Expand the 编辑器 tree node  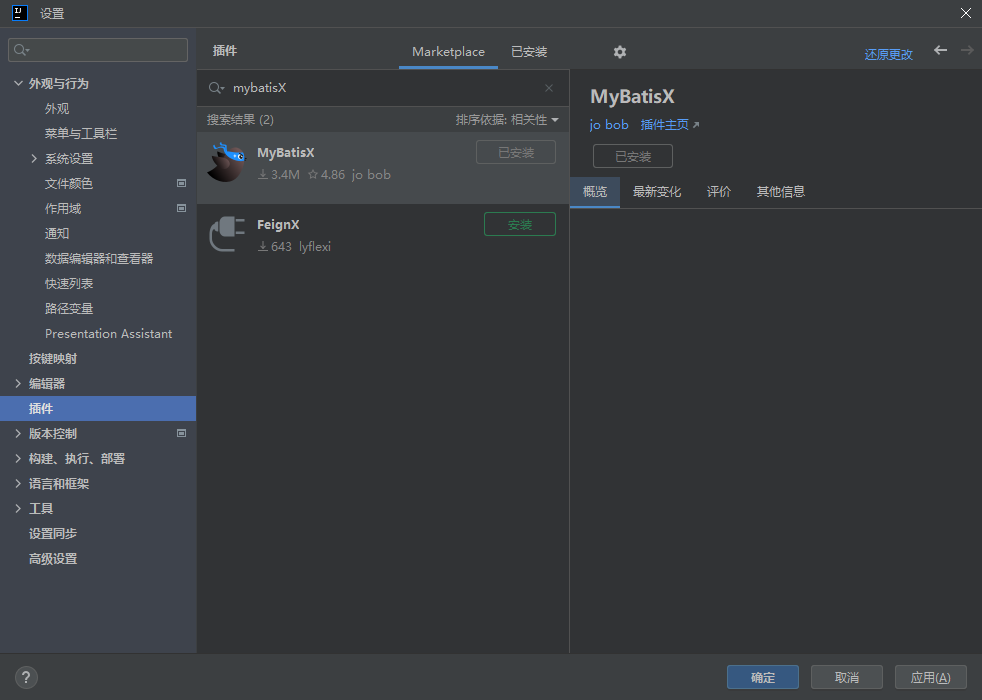(18, 383)
